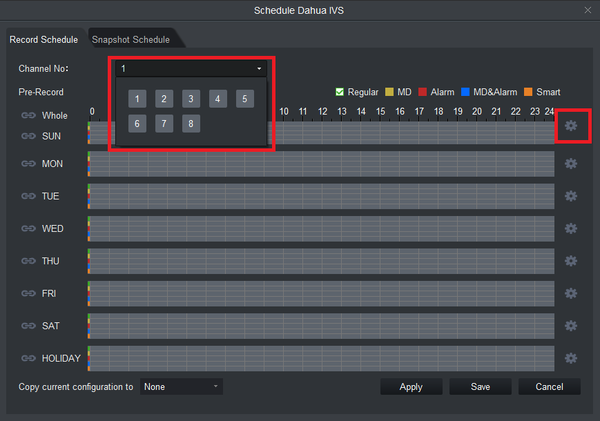
Task: Link the TUE row chain icon
Action: [28, 196]
